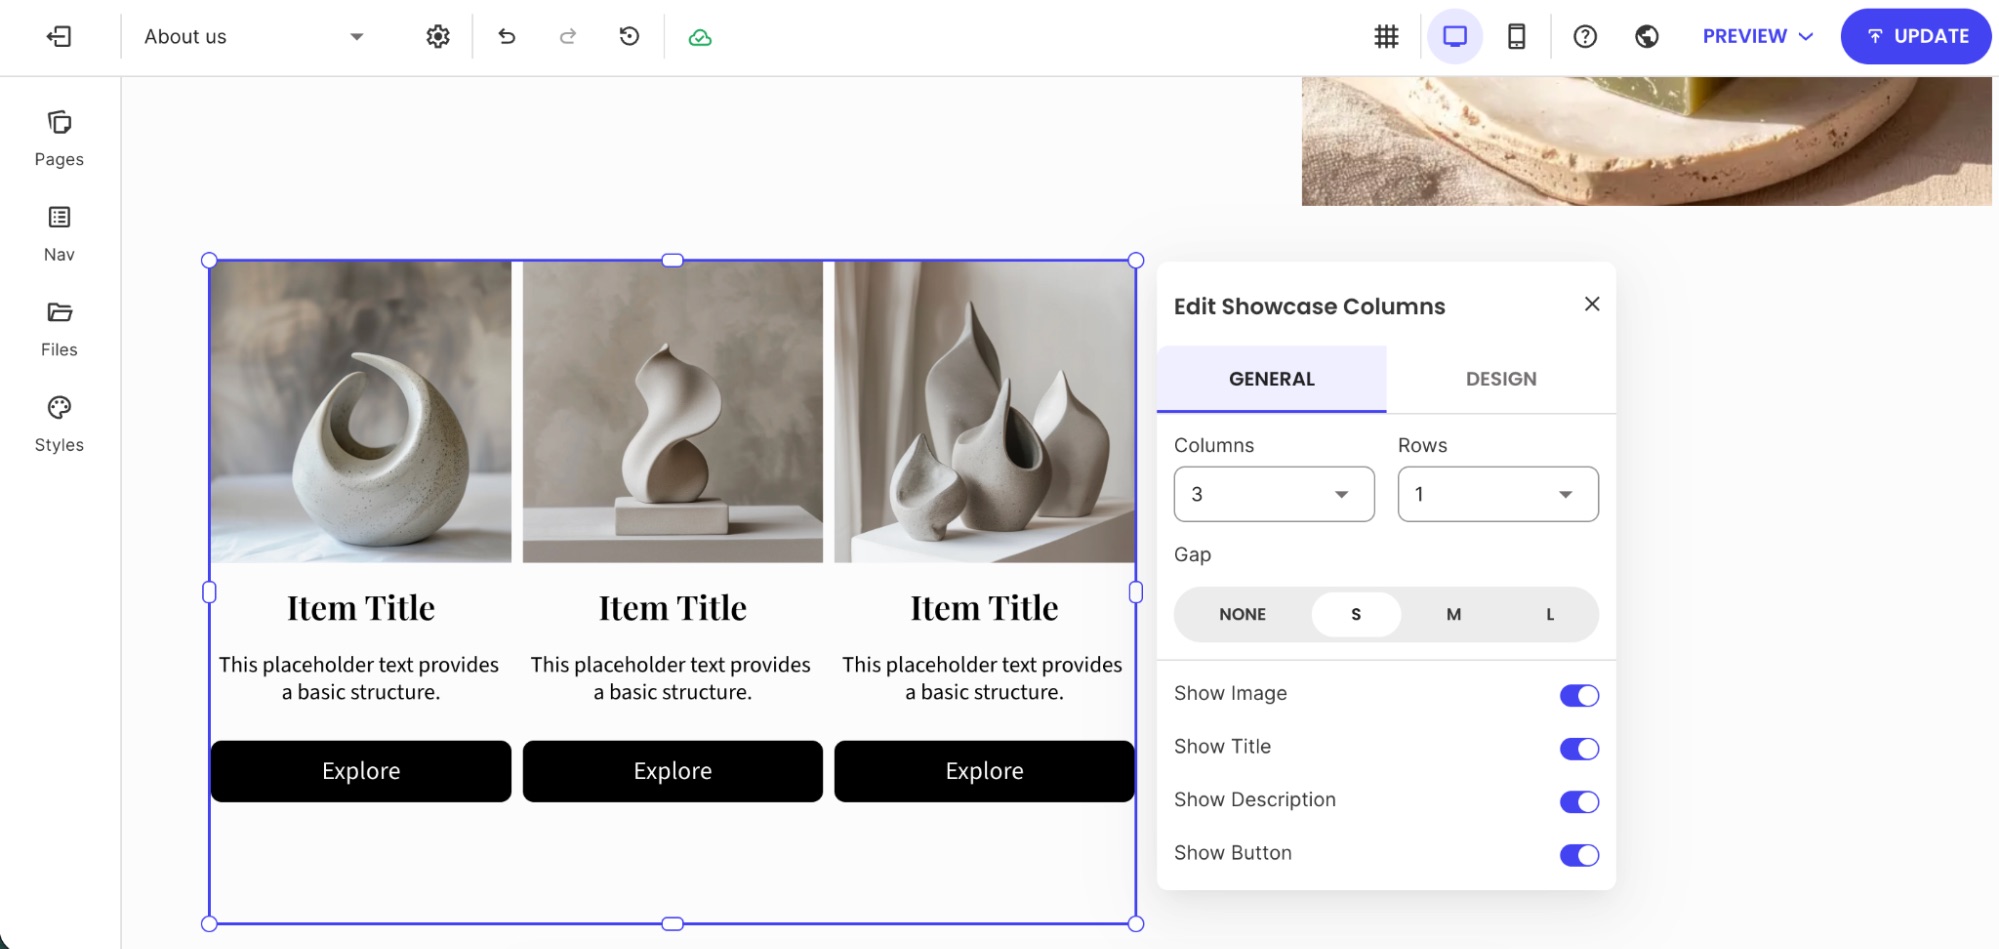This screenshot has height=949, width=1999.
Task: Set gap to NONE
Action: coord(1242,614)
